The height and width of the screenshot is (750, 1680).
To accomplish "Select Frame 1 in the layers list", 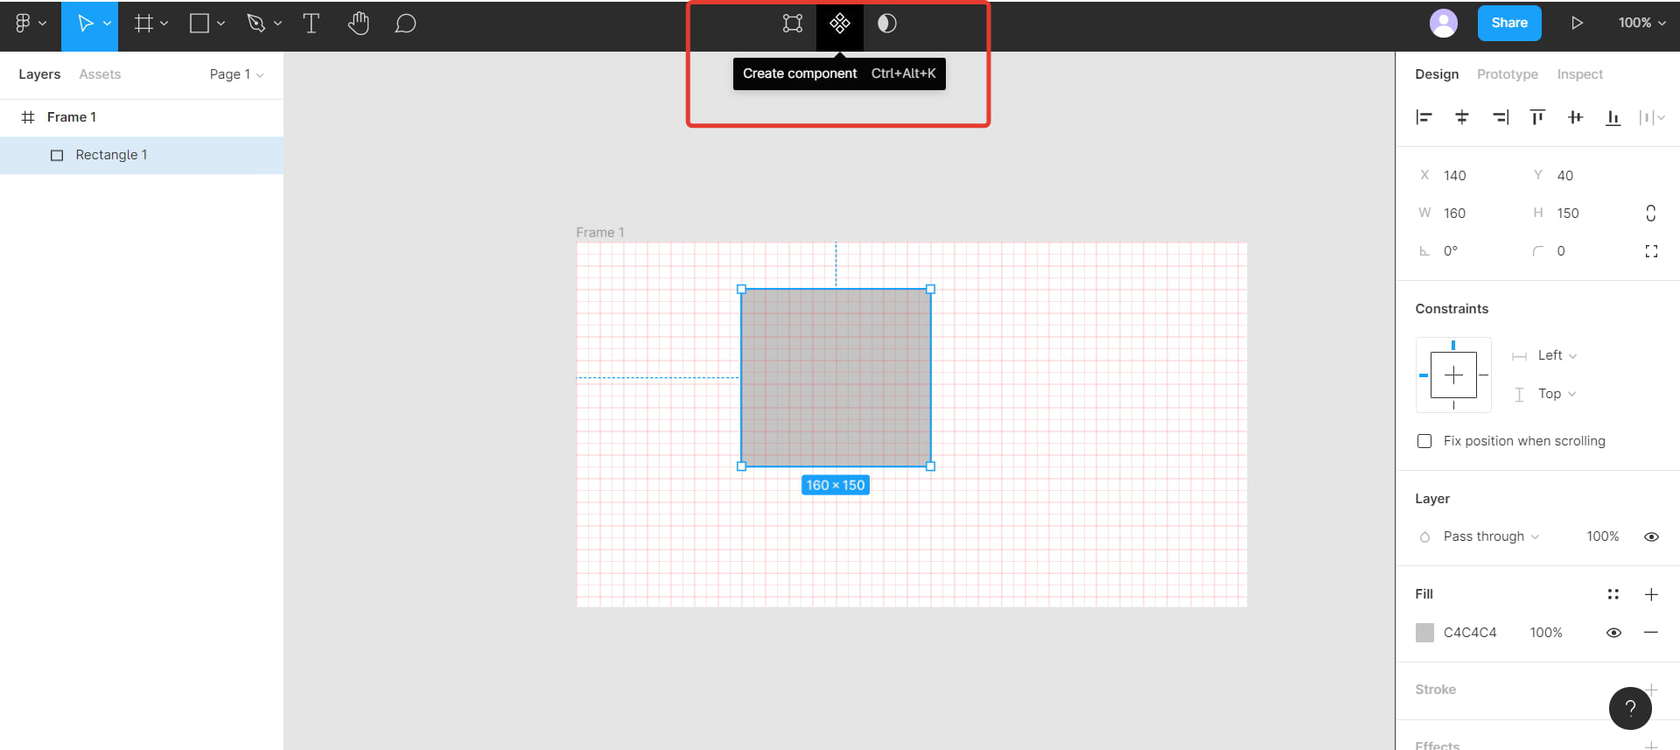I will coord(72,117).
